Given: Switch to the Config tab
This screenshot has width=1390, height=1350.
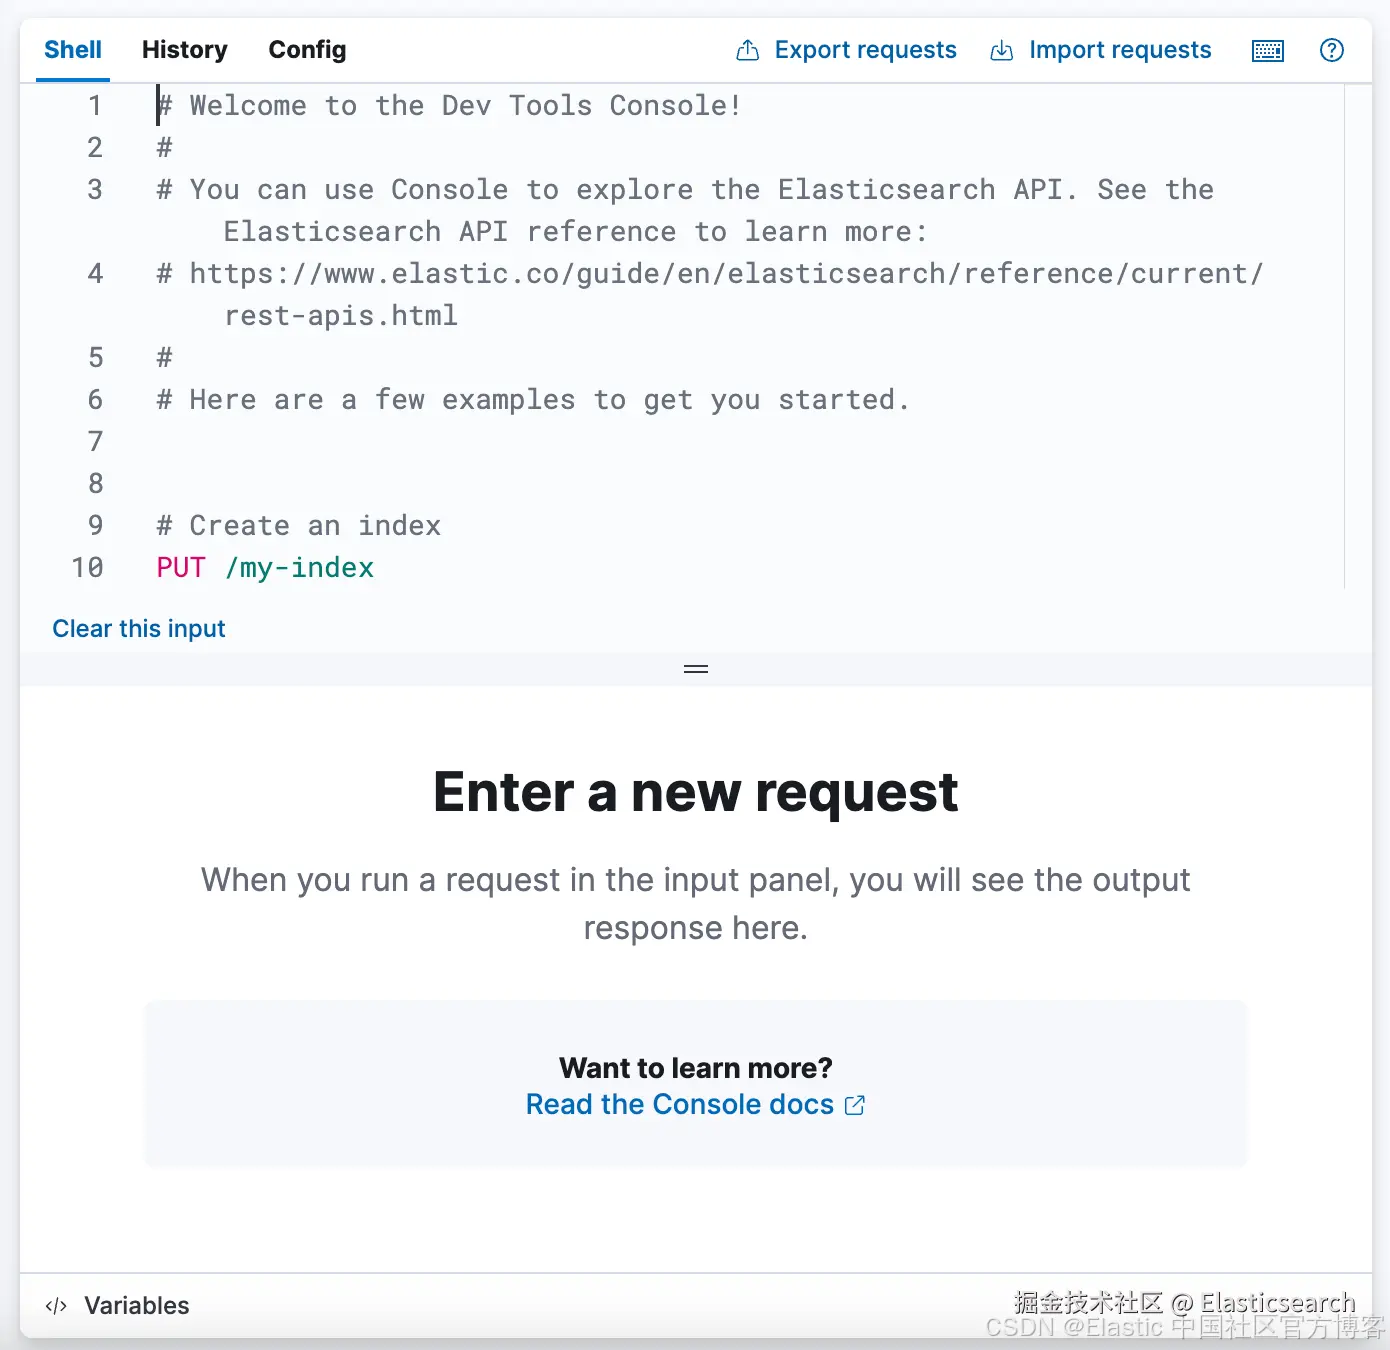Looking at the screenshot, I should (307, 50).
